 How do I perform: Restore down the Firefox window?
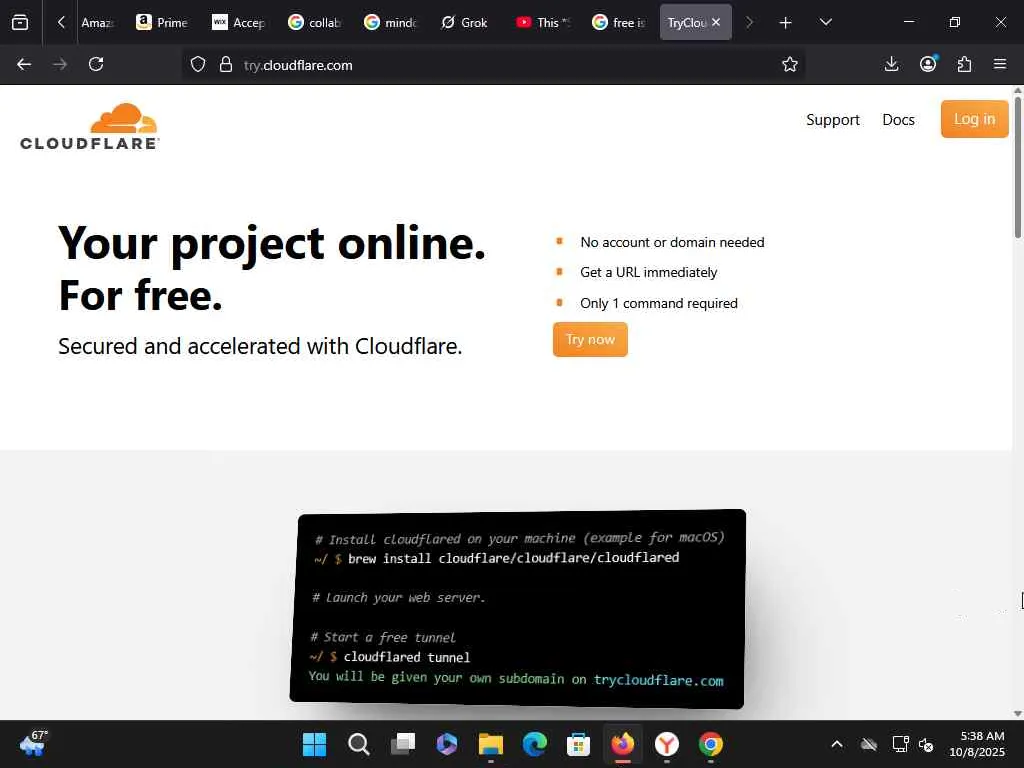click(x=954, y=22)
